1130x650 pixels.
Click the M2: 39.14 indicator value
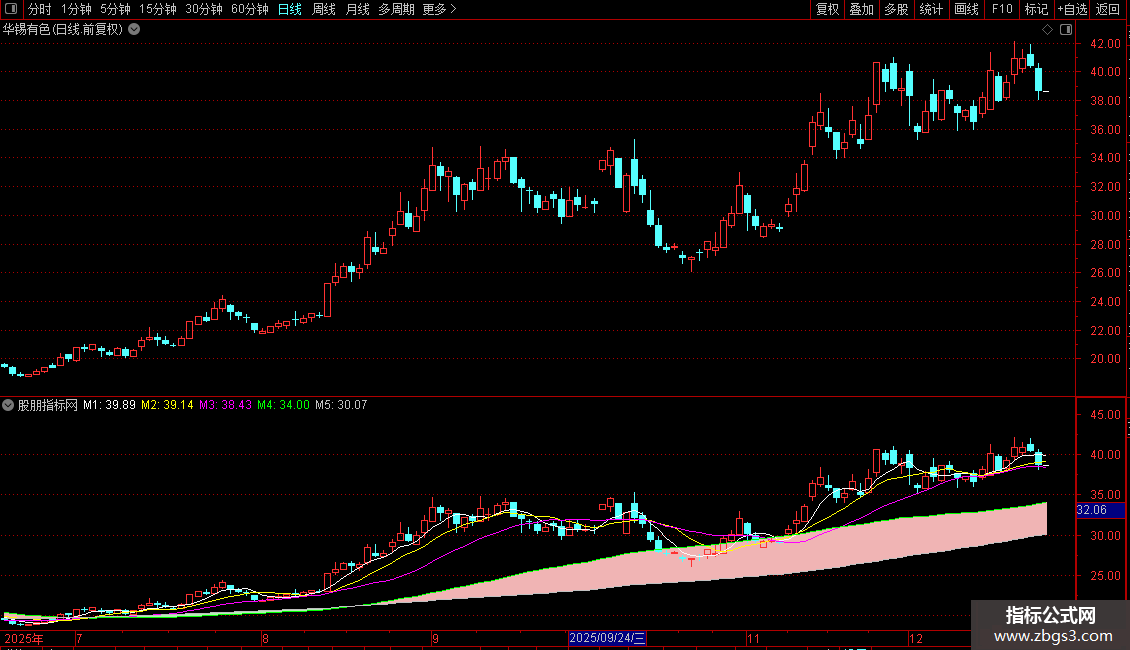[167, 405]
